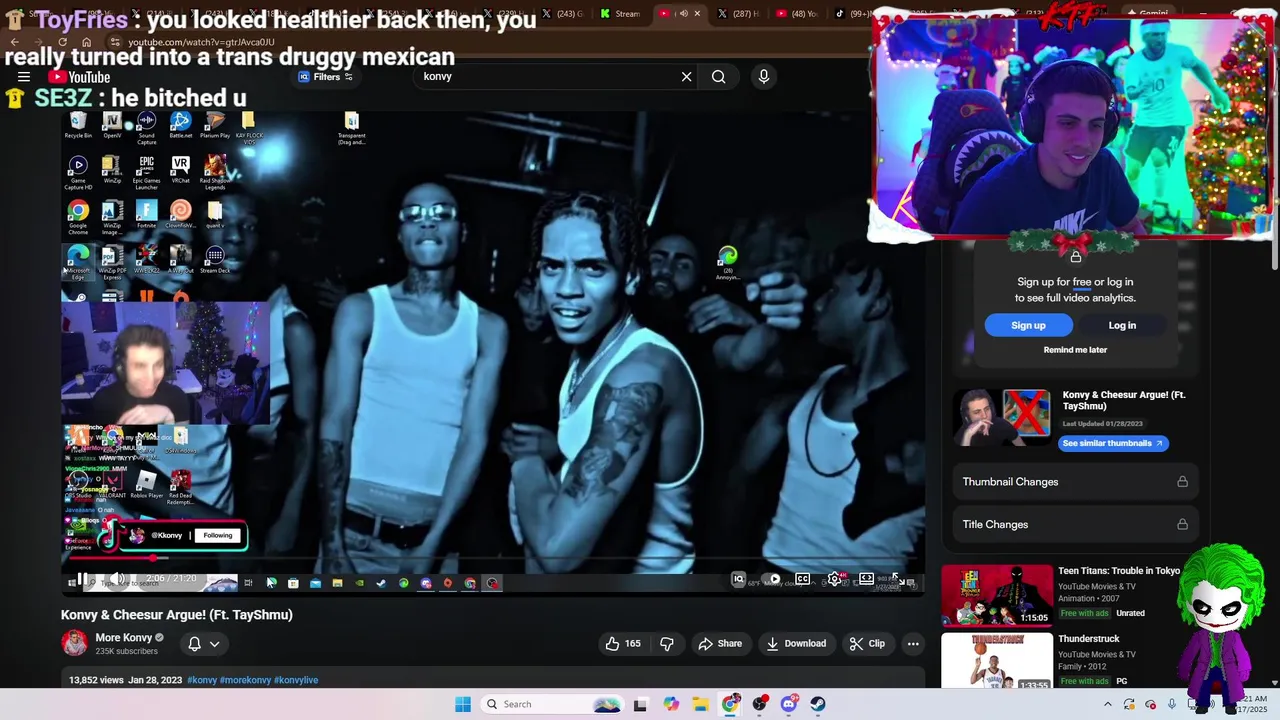The width and height of the screenshot is (1280, 720).
Task: Open See similar thumbnails link
Action: [1113, 443]
